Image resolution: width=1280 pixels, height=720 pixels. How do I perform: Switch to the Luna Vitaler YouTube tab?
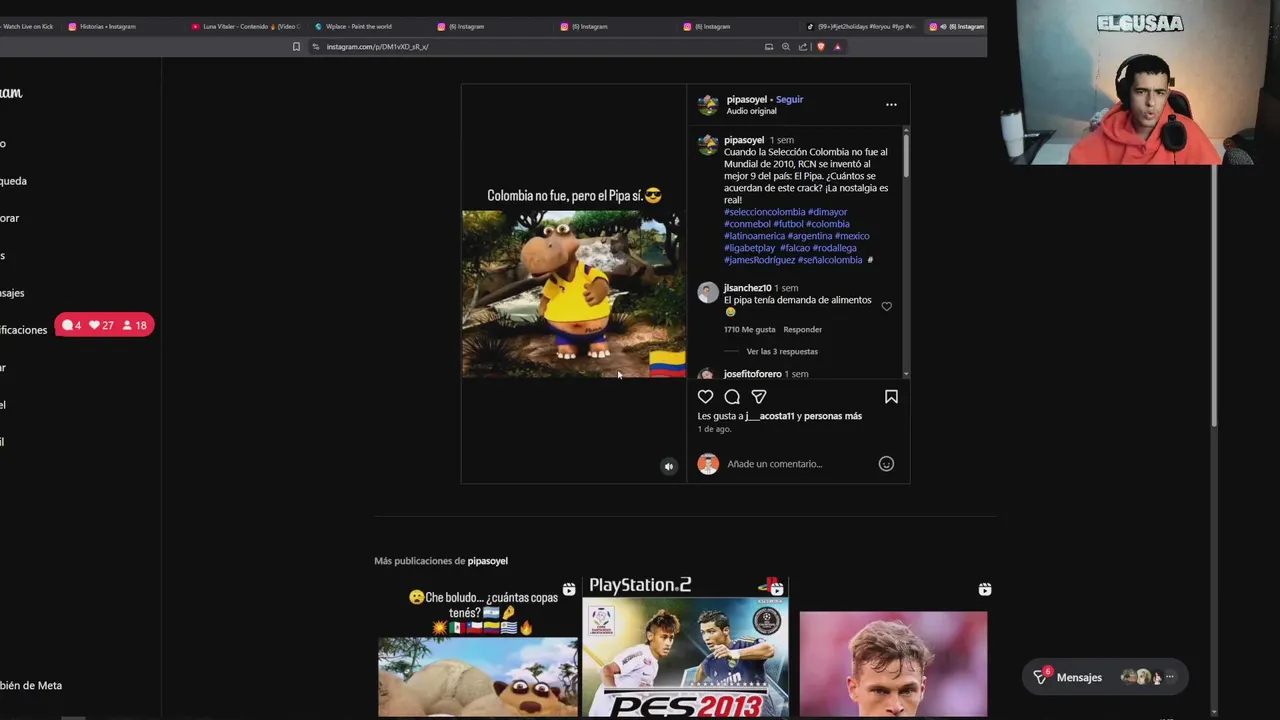coord(245,26)
